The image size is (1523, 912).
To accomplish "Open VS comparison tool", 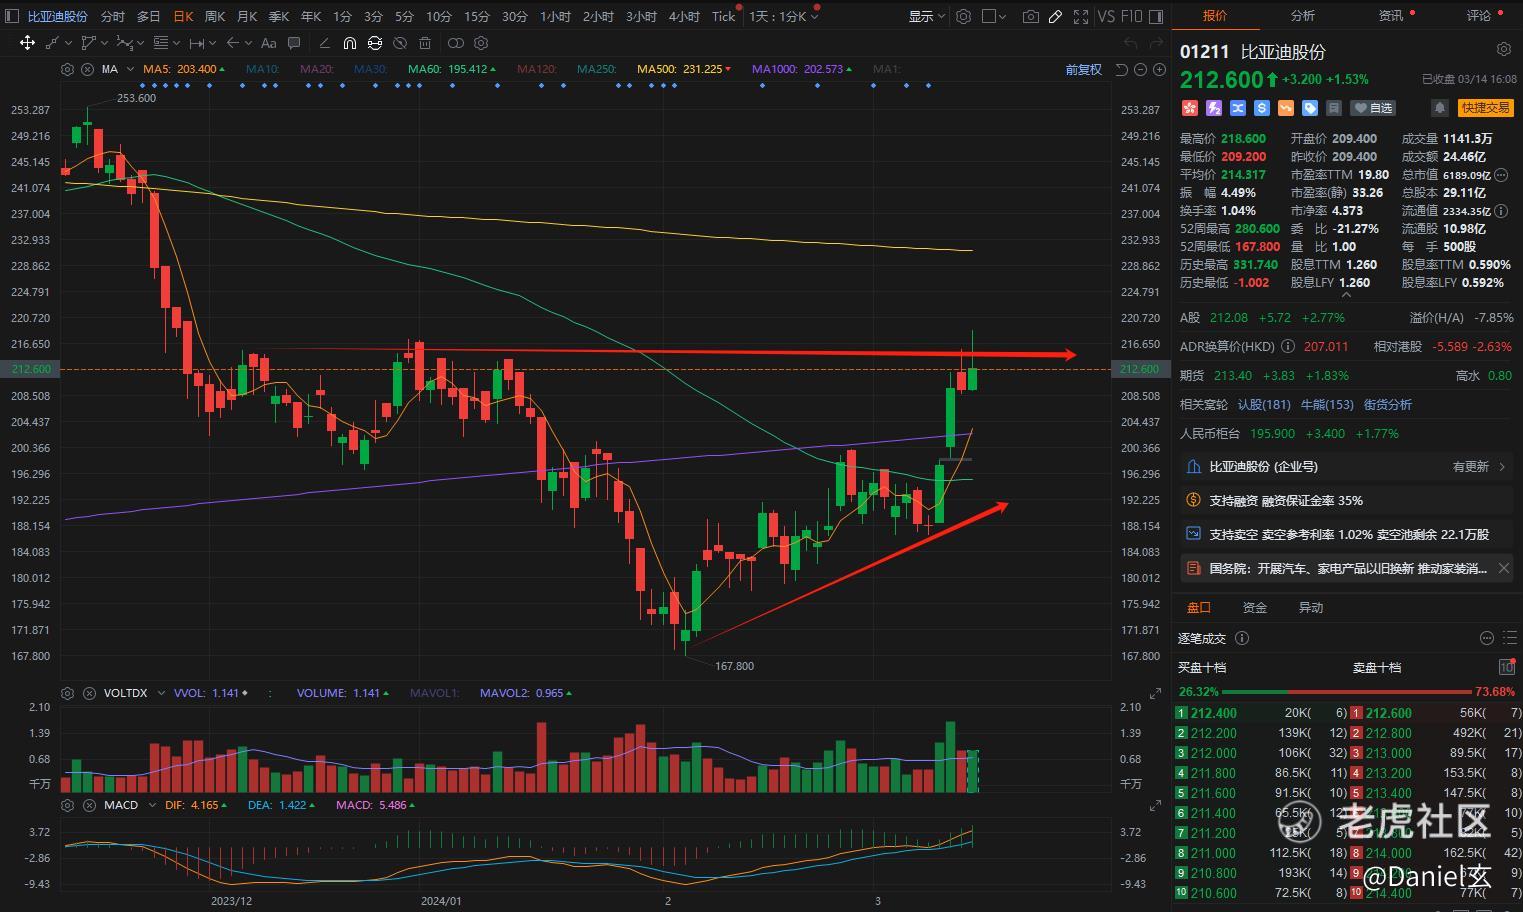I will pos(1106,16).
